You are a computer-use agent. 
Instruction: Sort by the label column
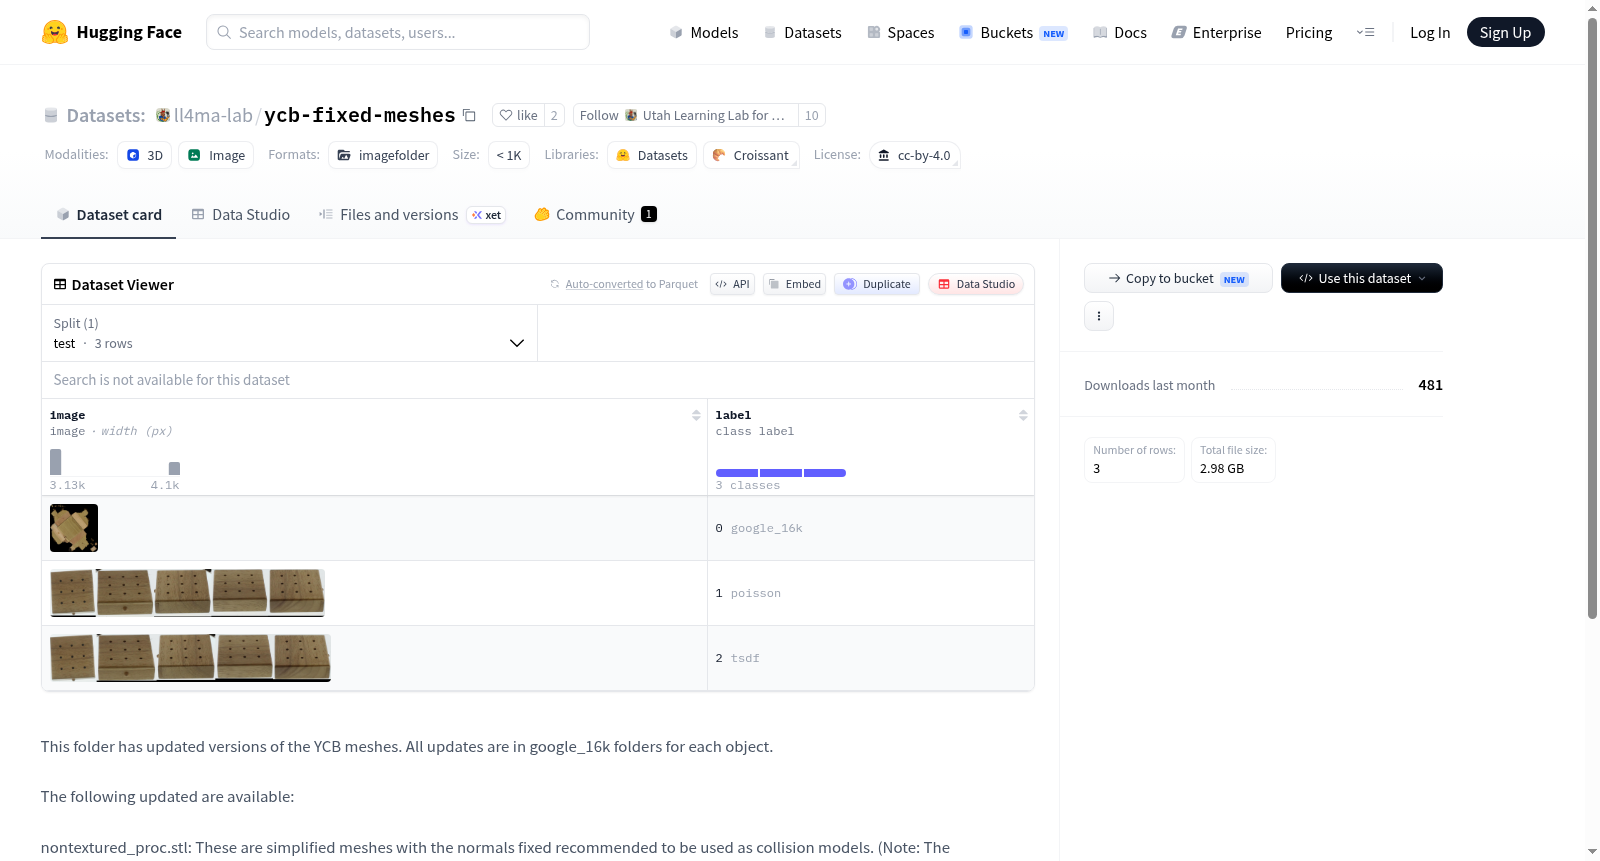1023,415
